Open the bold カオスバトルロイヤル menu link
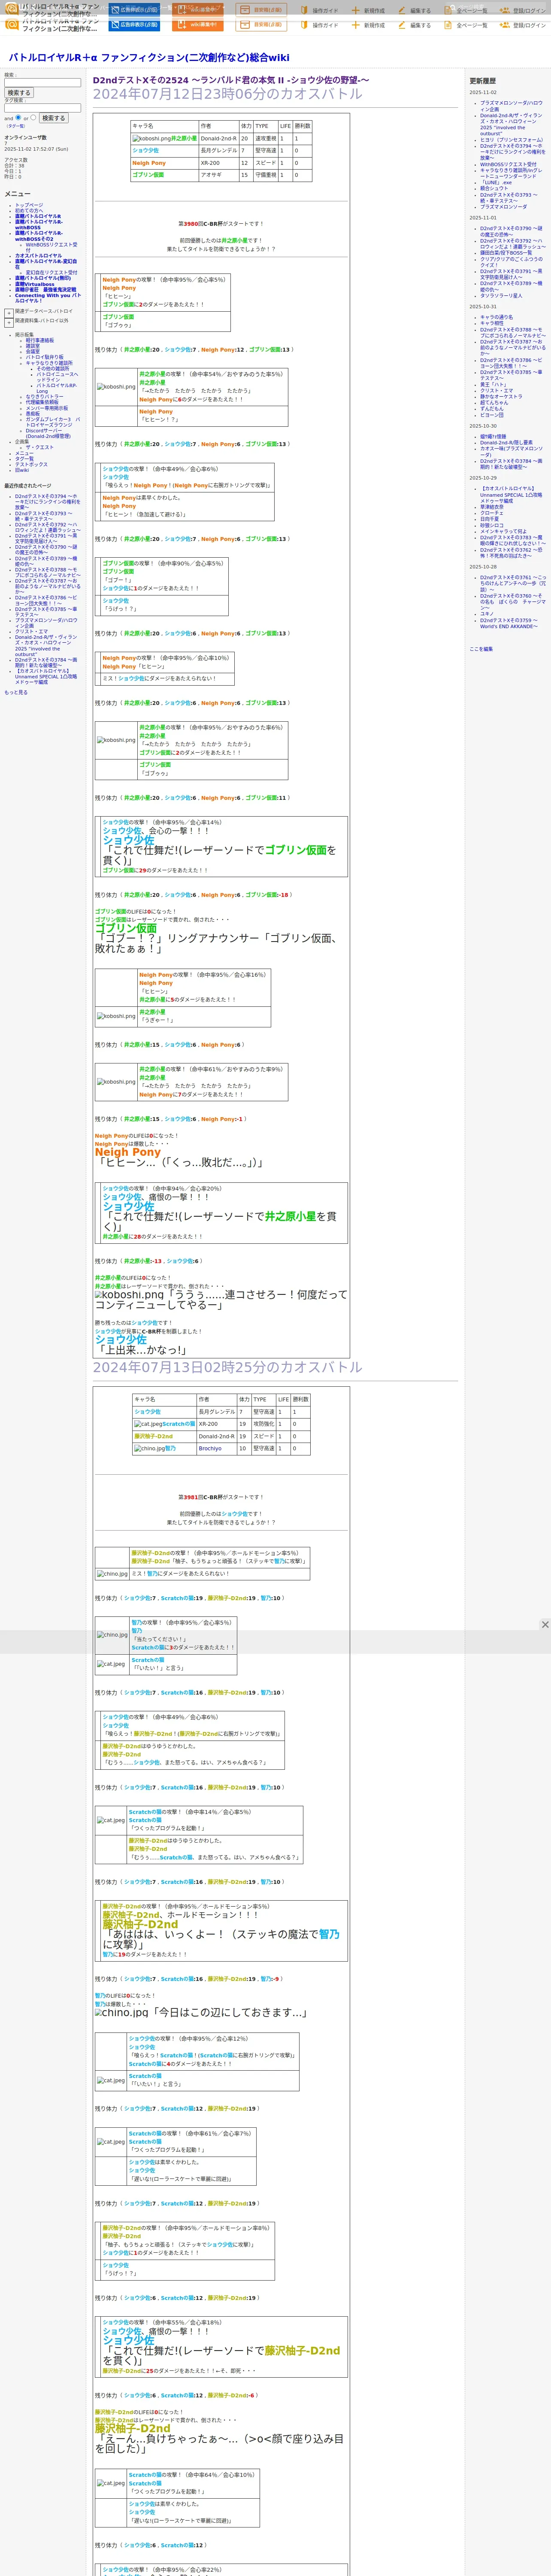 coord(38,256)
